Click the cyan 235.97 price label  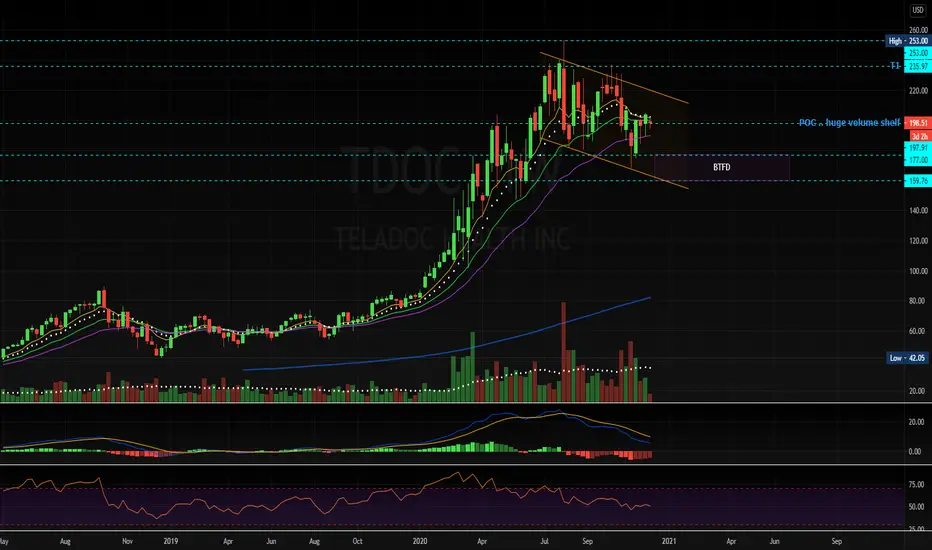pyautogui.click(x=917, y=67)
